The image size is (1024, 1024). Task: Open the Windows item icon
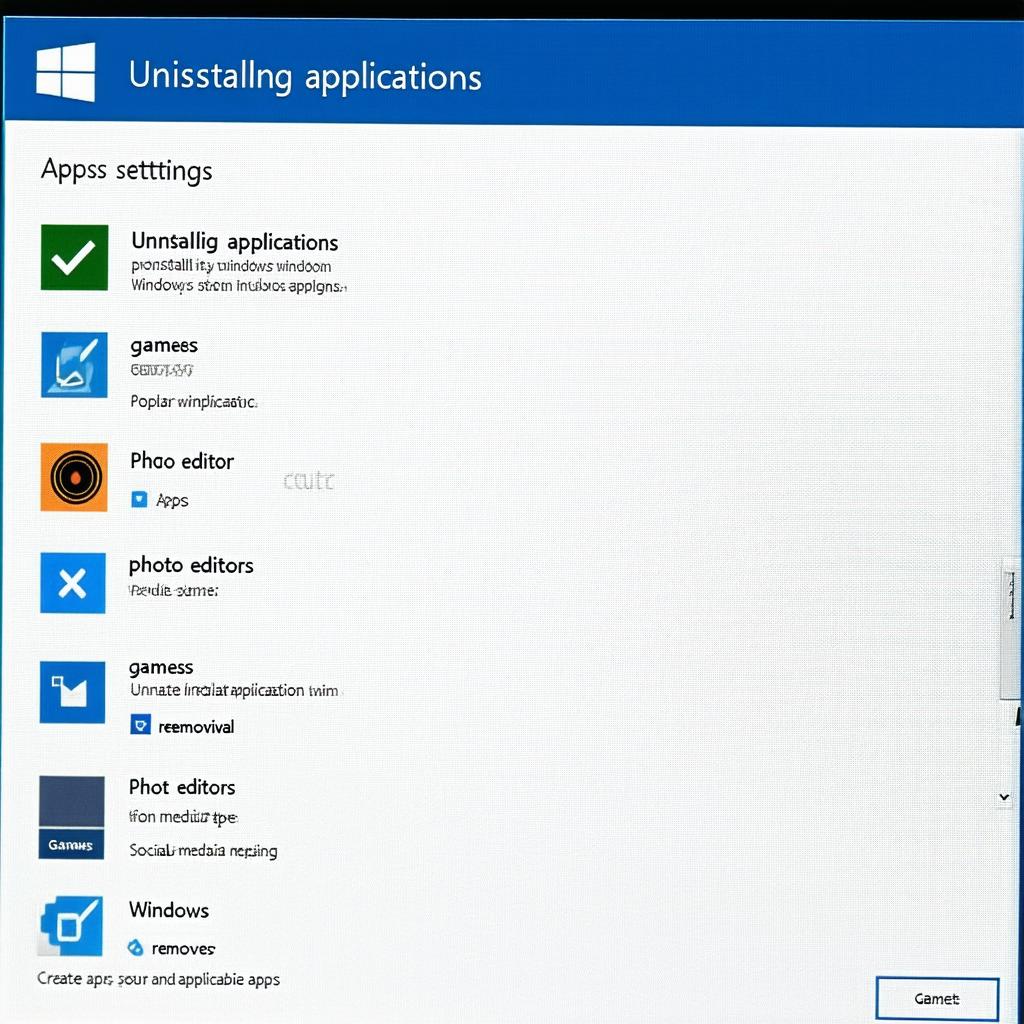click(71, 926)
